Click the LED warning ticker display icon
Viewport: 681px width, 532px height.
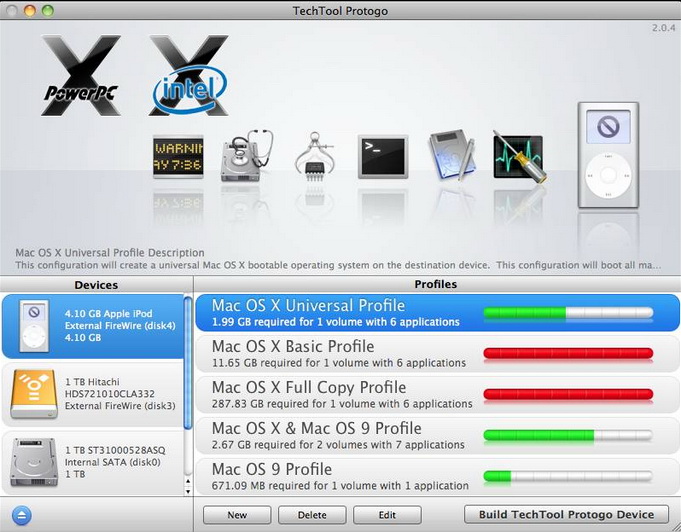178,157
